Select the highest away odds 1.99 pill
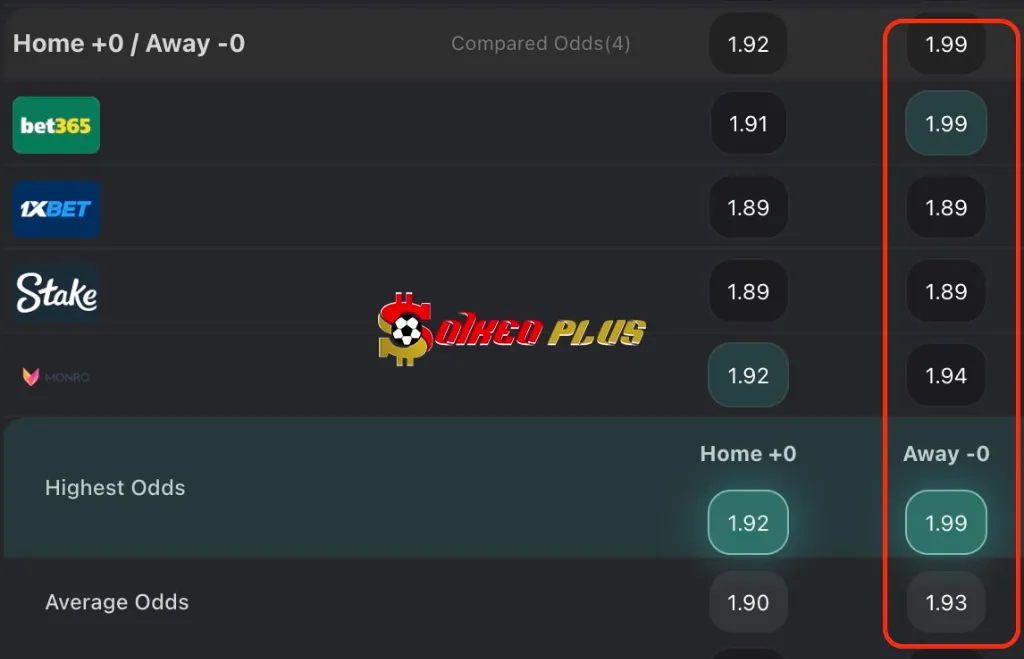Screen dimensions: 1024x659 coord(946,521)
